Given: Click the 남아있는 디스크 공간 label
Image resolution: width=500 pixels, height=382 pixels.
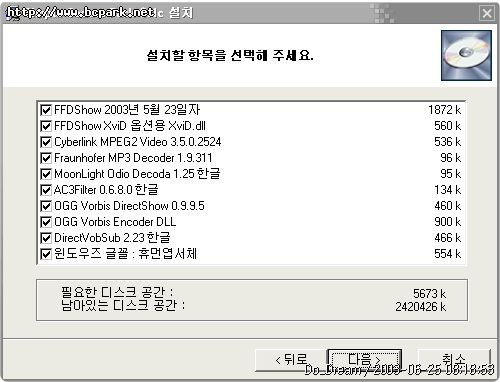Looking at the screenshot, I should (123, 305).
